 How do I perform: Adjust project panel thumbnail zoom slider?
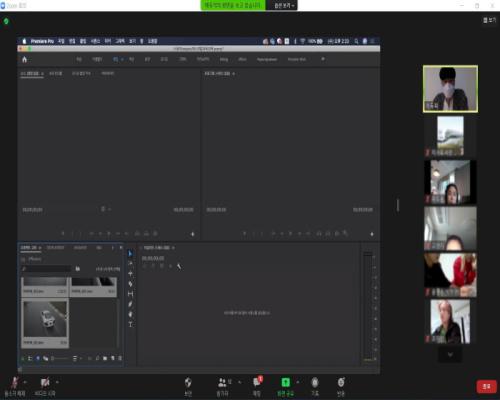click(60, 358)
